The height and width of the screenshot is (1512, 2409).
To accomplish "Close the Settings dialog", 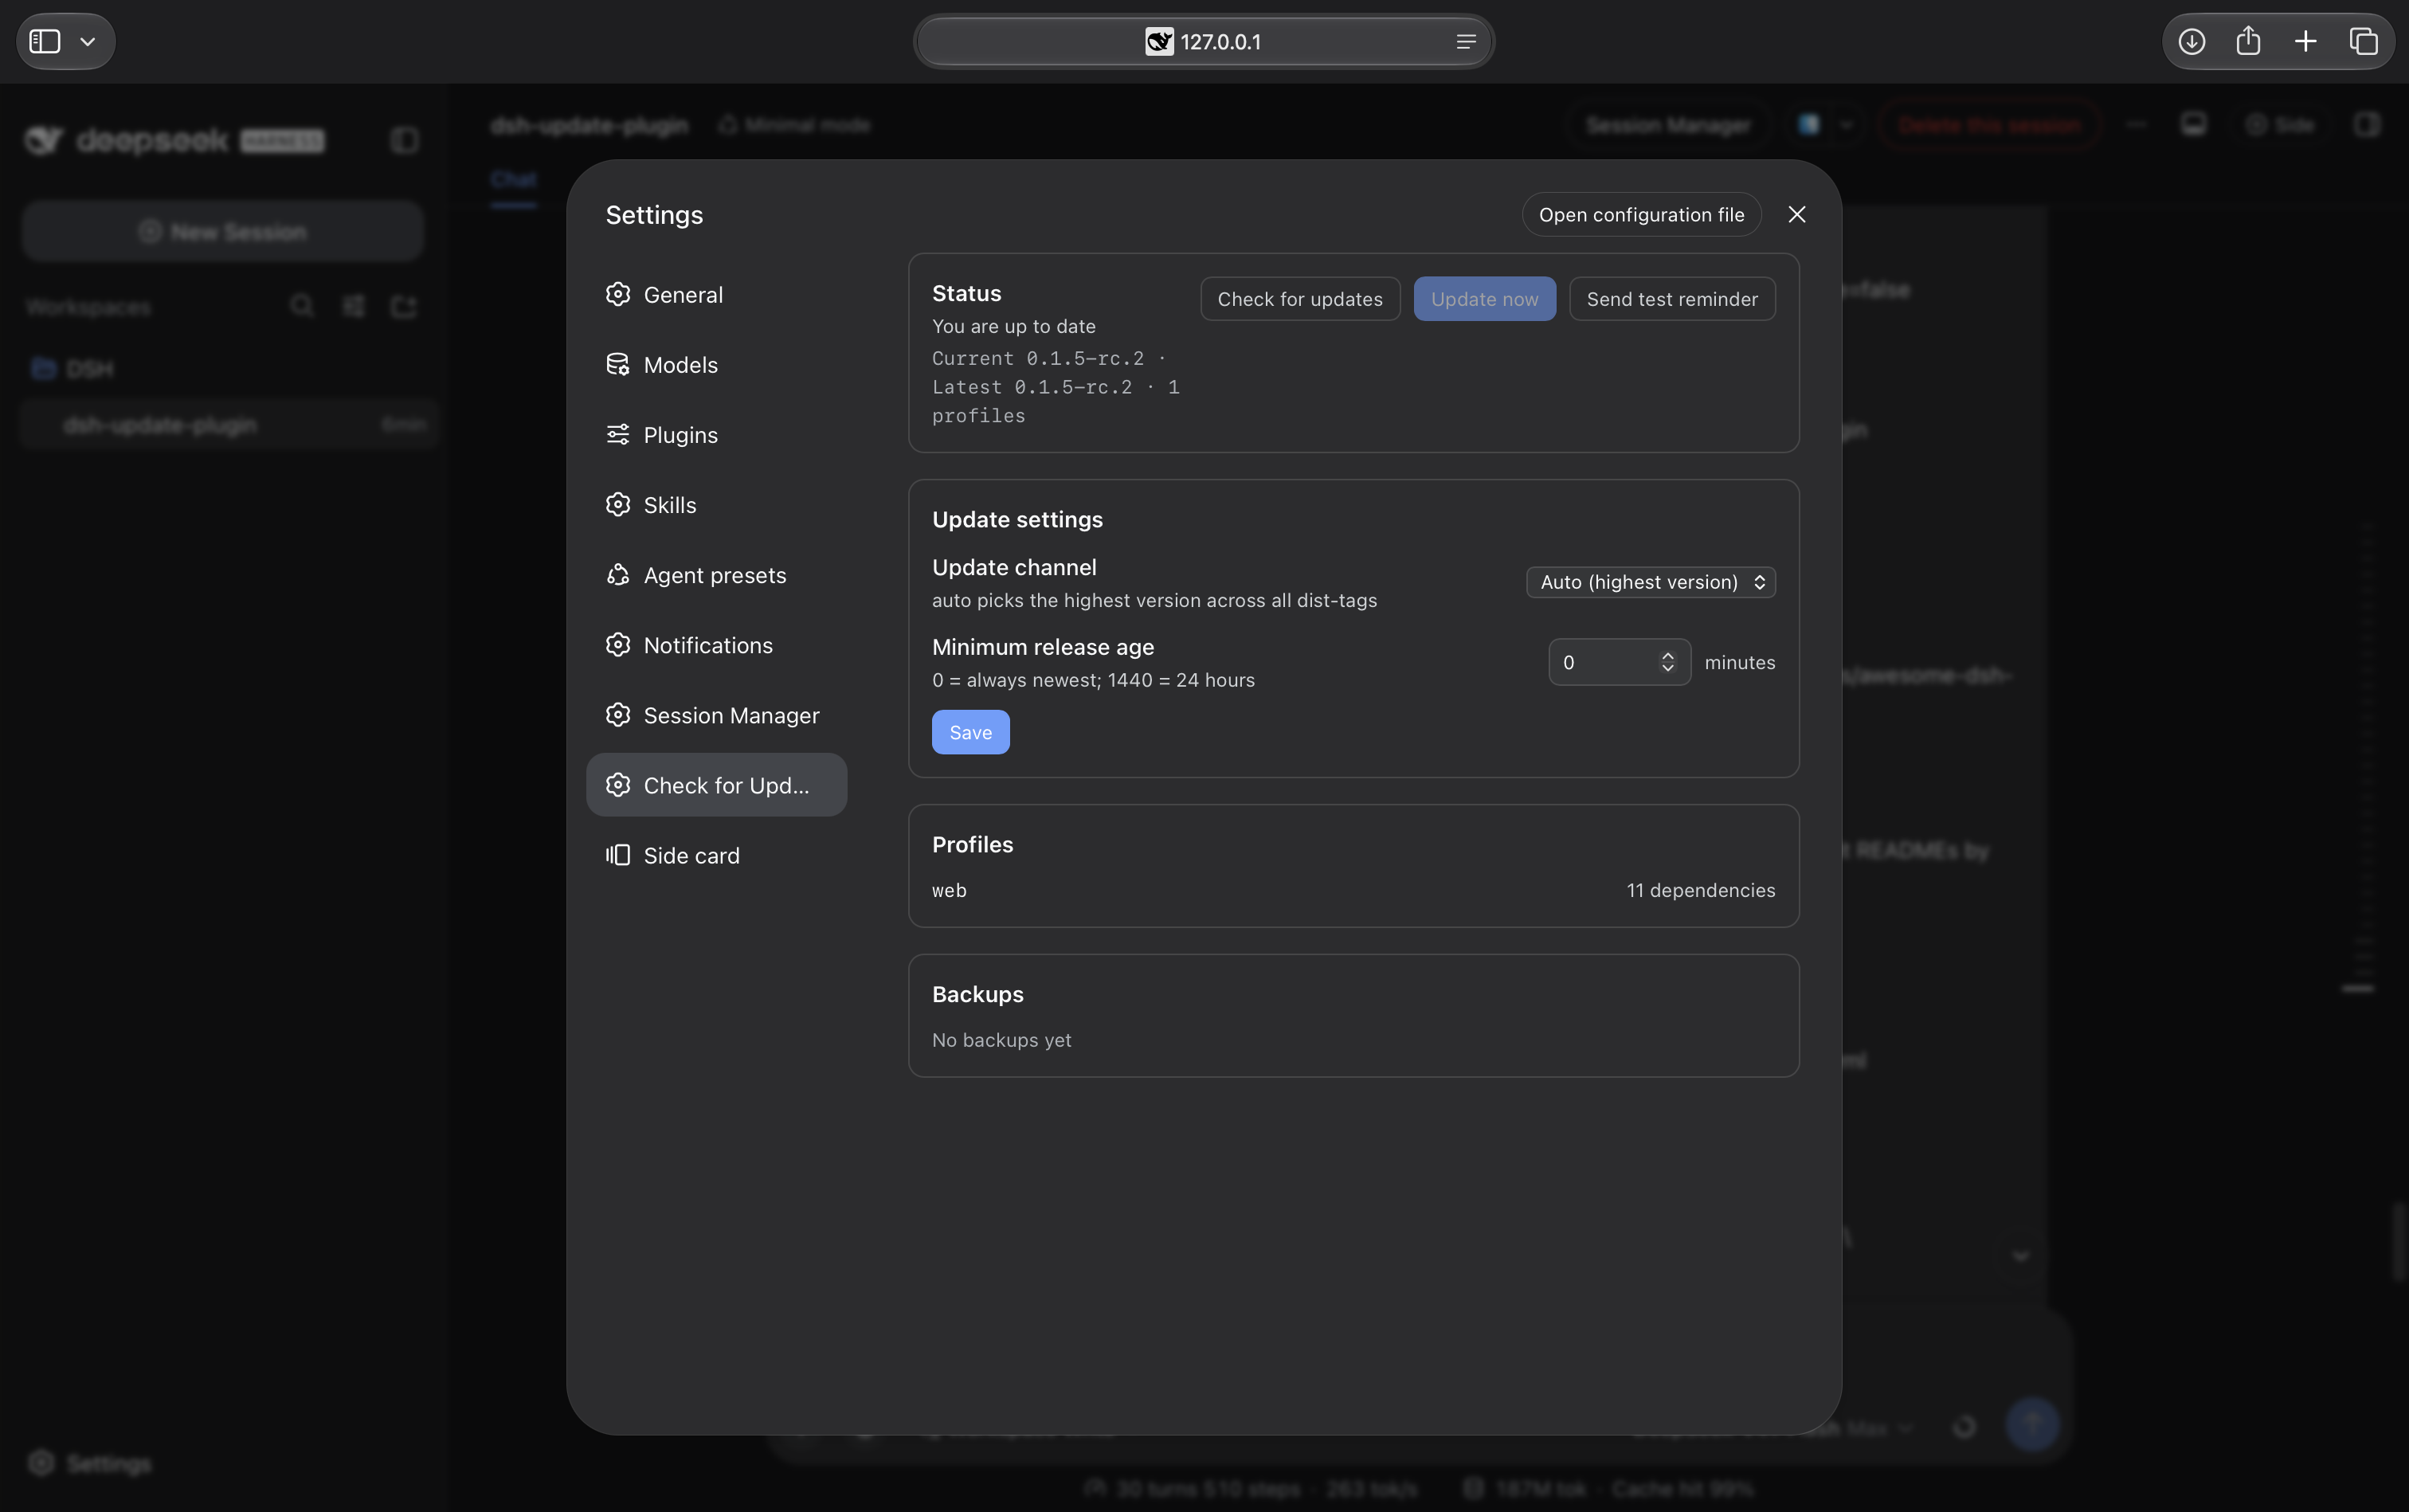I will (1796, 214).
